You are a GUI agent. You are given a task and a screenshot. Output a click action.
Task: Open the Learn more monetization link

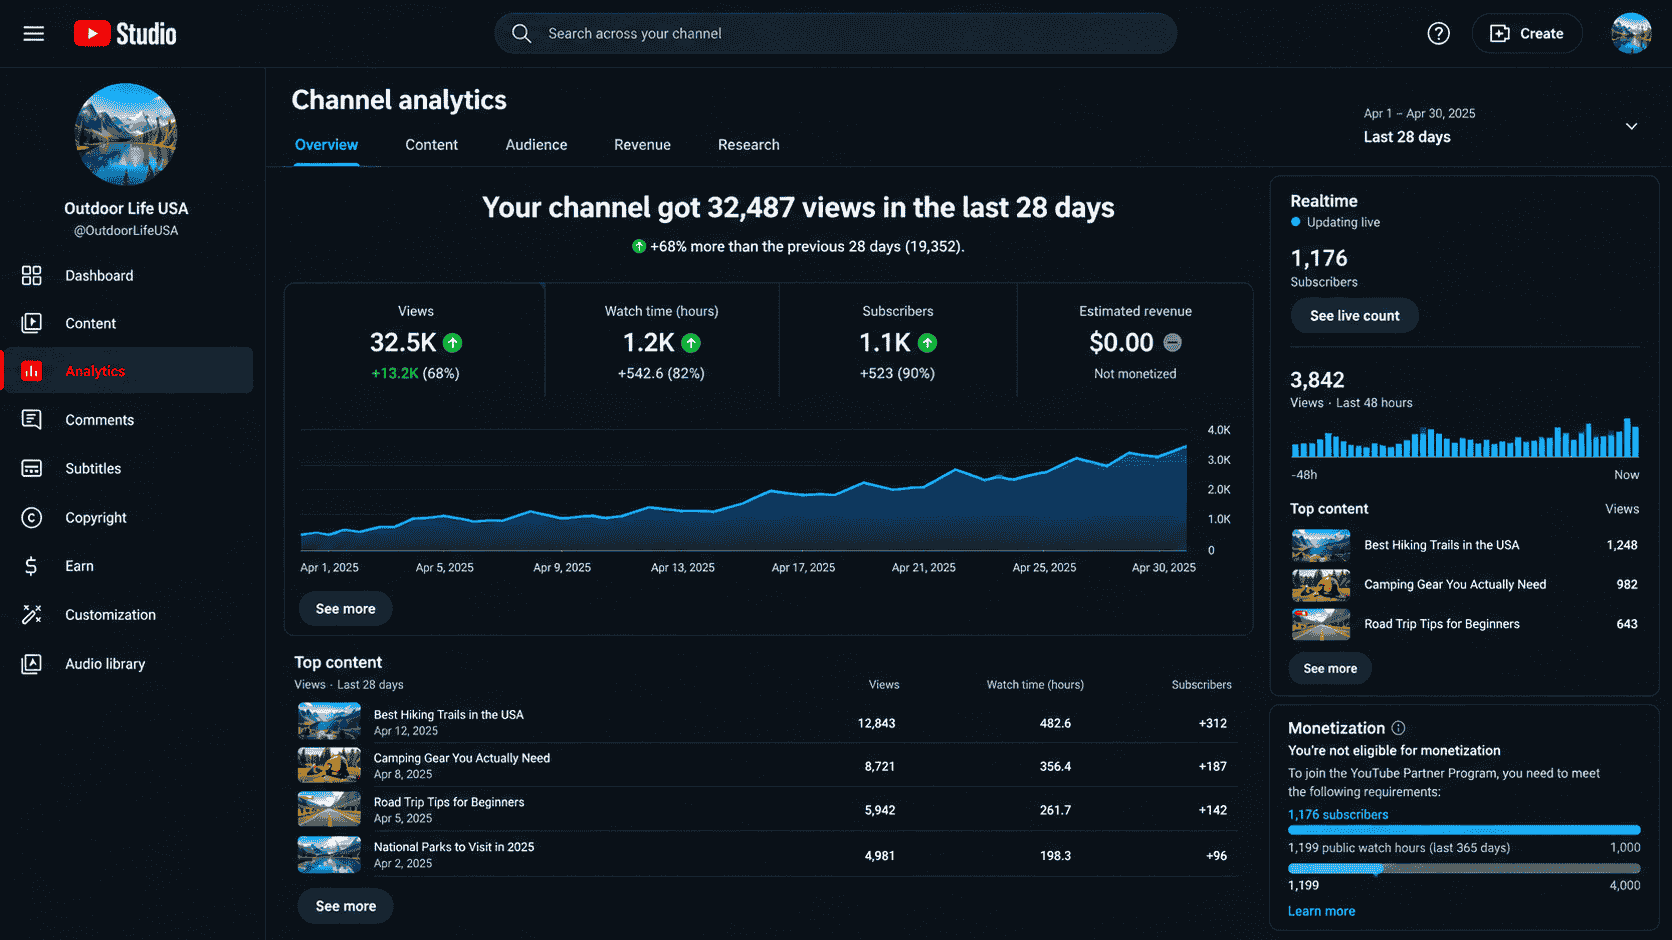[x=1321, y=911]
